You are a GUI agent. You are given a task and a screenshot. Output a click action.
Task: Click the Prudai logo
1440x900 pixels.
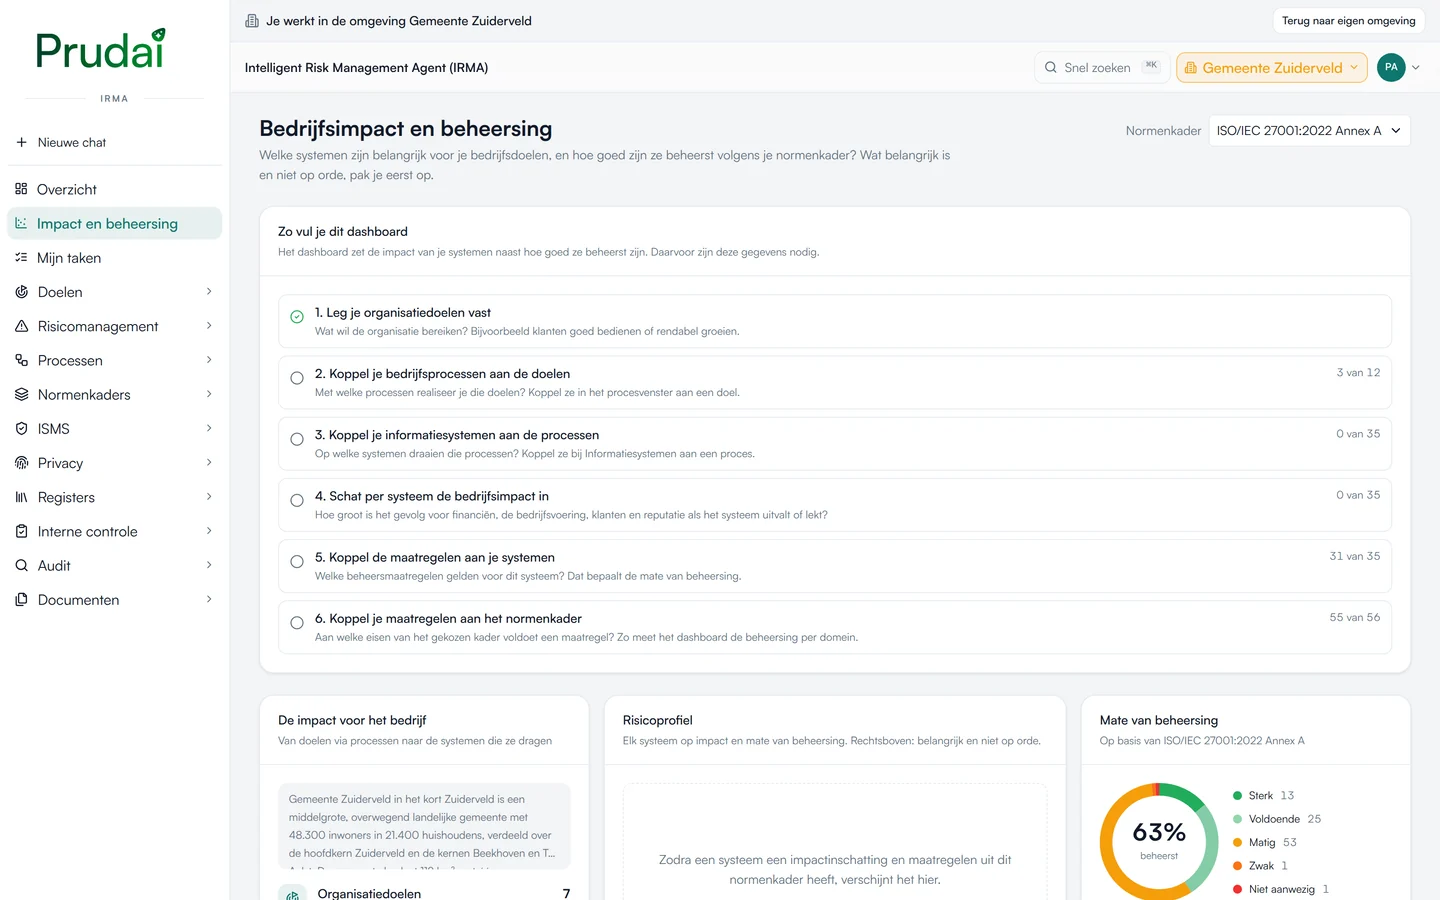(x=101, y=49)
